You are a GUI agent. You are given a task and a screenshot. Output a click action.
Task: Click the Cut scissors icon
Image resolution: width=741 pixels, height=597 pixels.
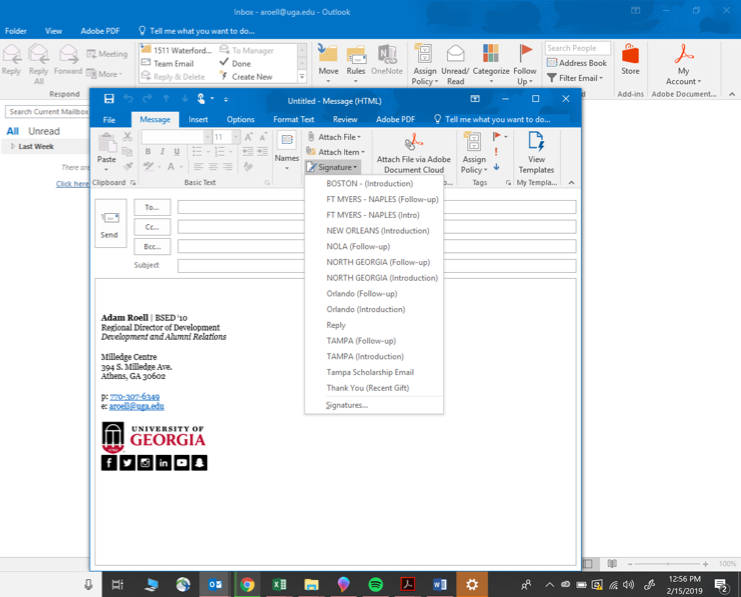click(x=128, y=137)
